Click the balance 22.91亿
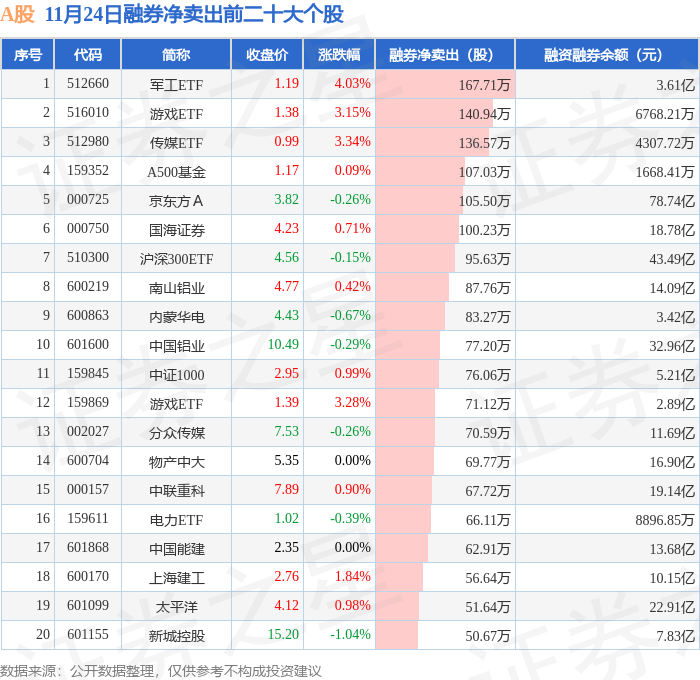The height and width of the screenshot is (680, 700). pyautogui.click(x=672, y=607)
